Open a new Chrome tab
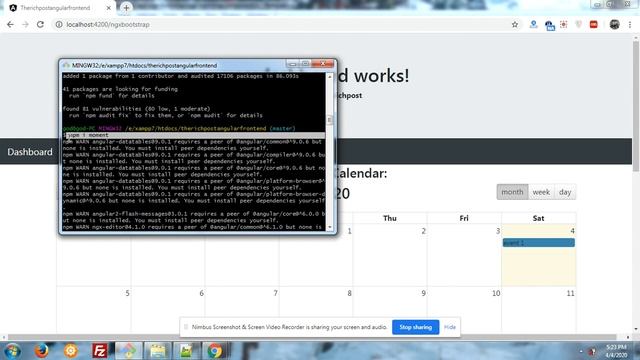 126,8
